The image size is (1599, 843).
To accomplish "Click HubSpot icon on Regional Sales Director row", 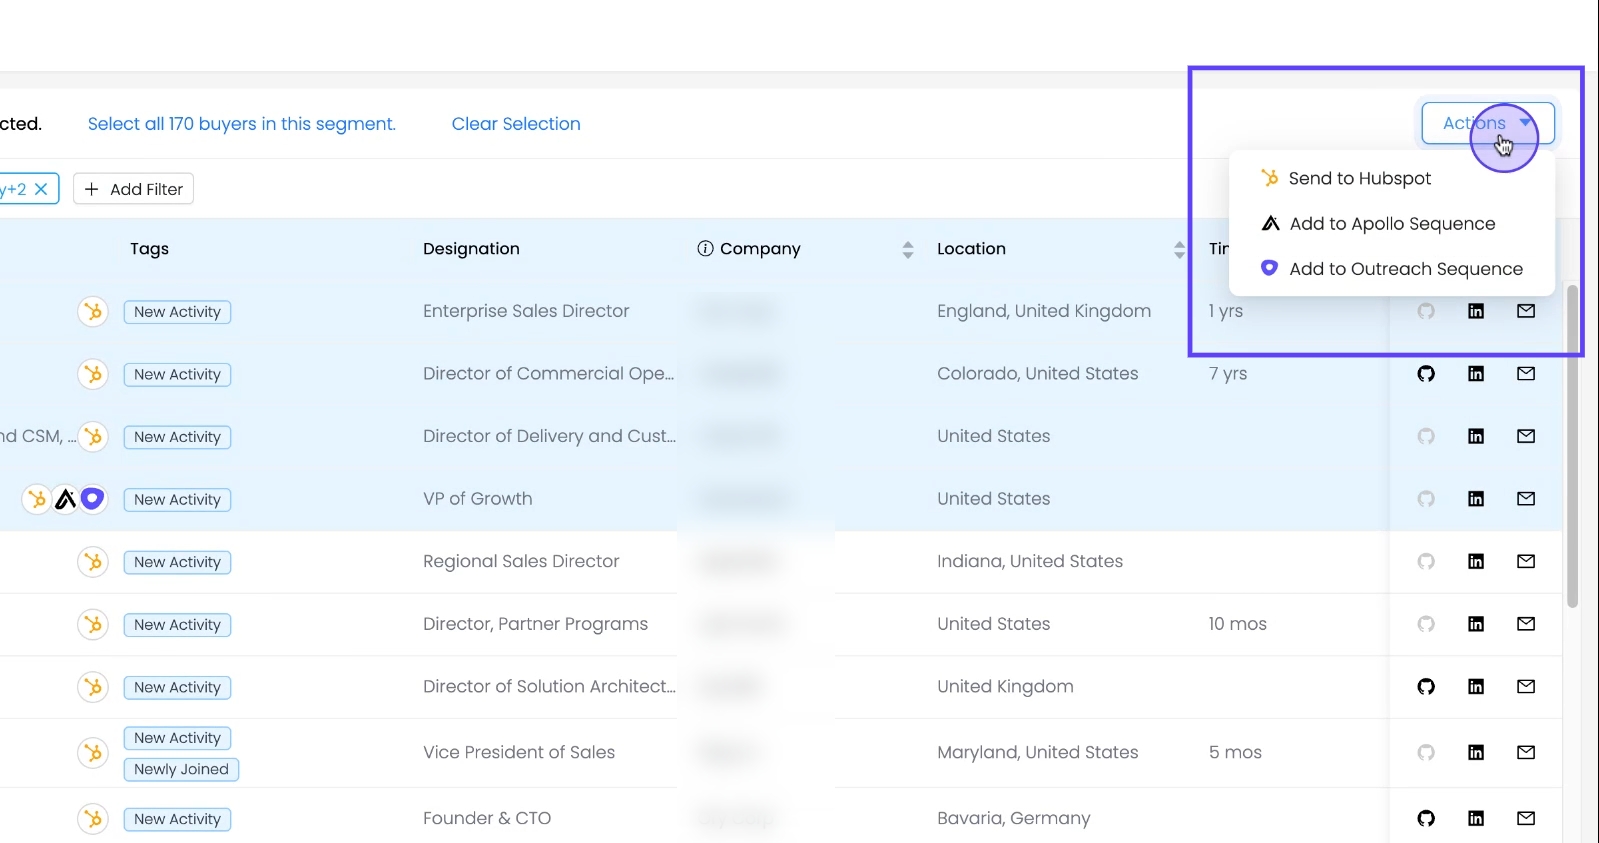I will [93, 562].
